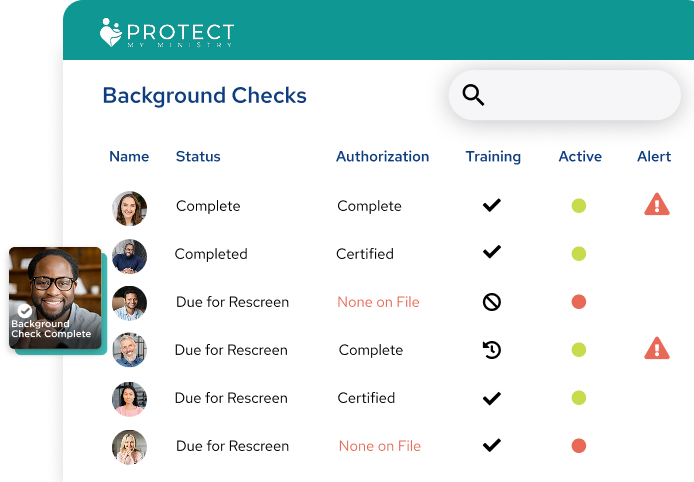The height and width of the screenshot is (482, 694).
Task: Click the green active dot in first row
Action: tap(579, 206)
